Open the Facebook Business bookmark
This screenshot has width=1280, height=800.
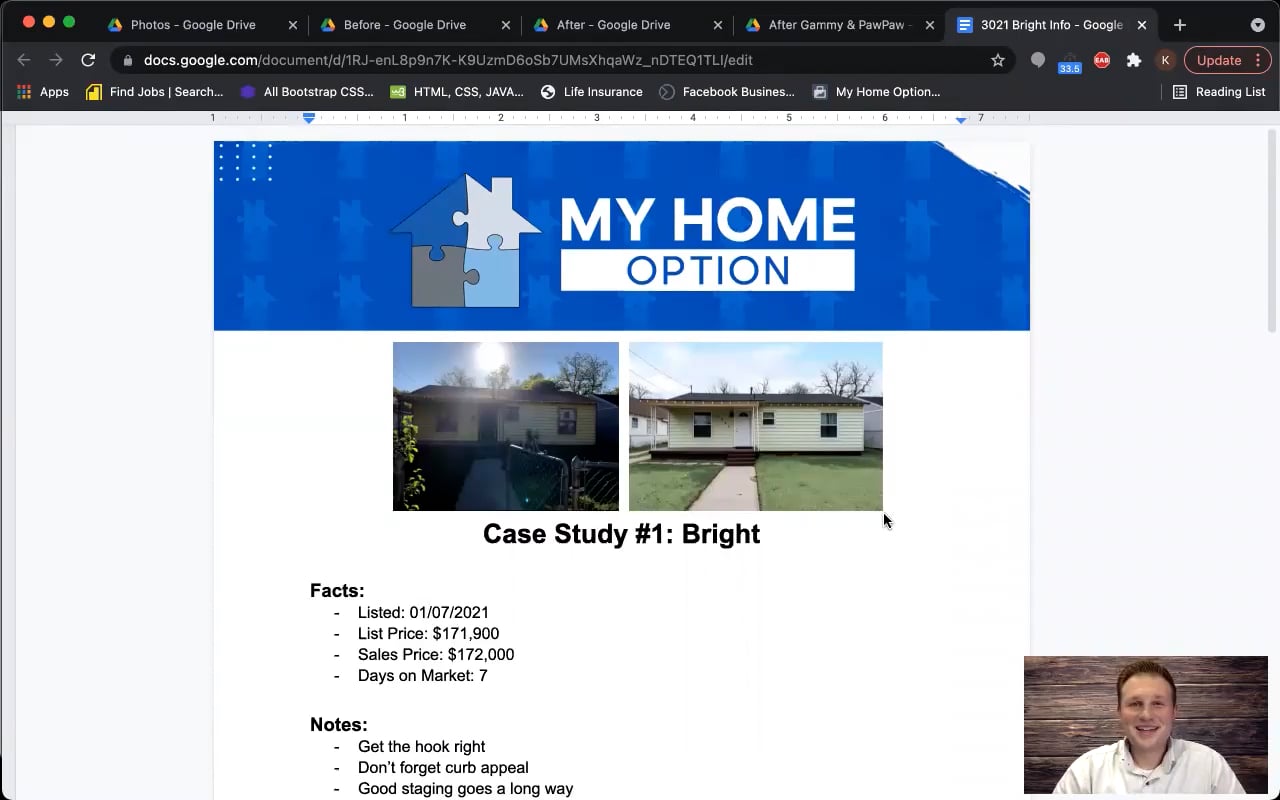727,92
